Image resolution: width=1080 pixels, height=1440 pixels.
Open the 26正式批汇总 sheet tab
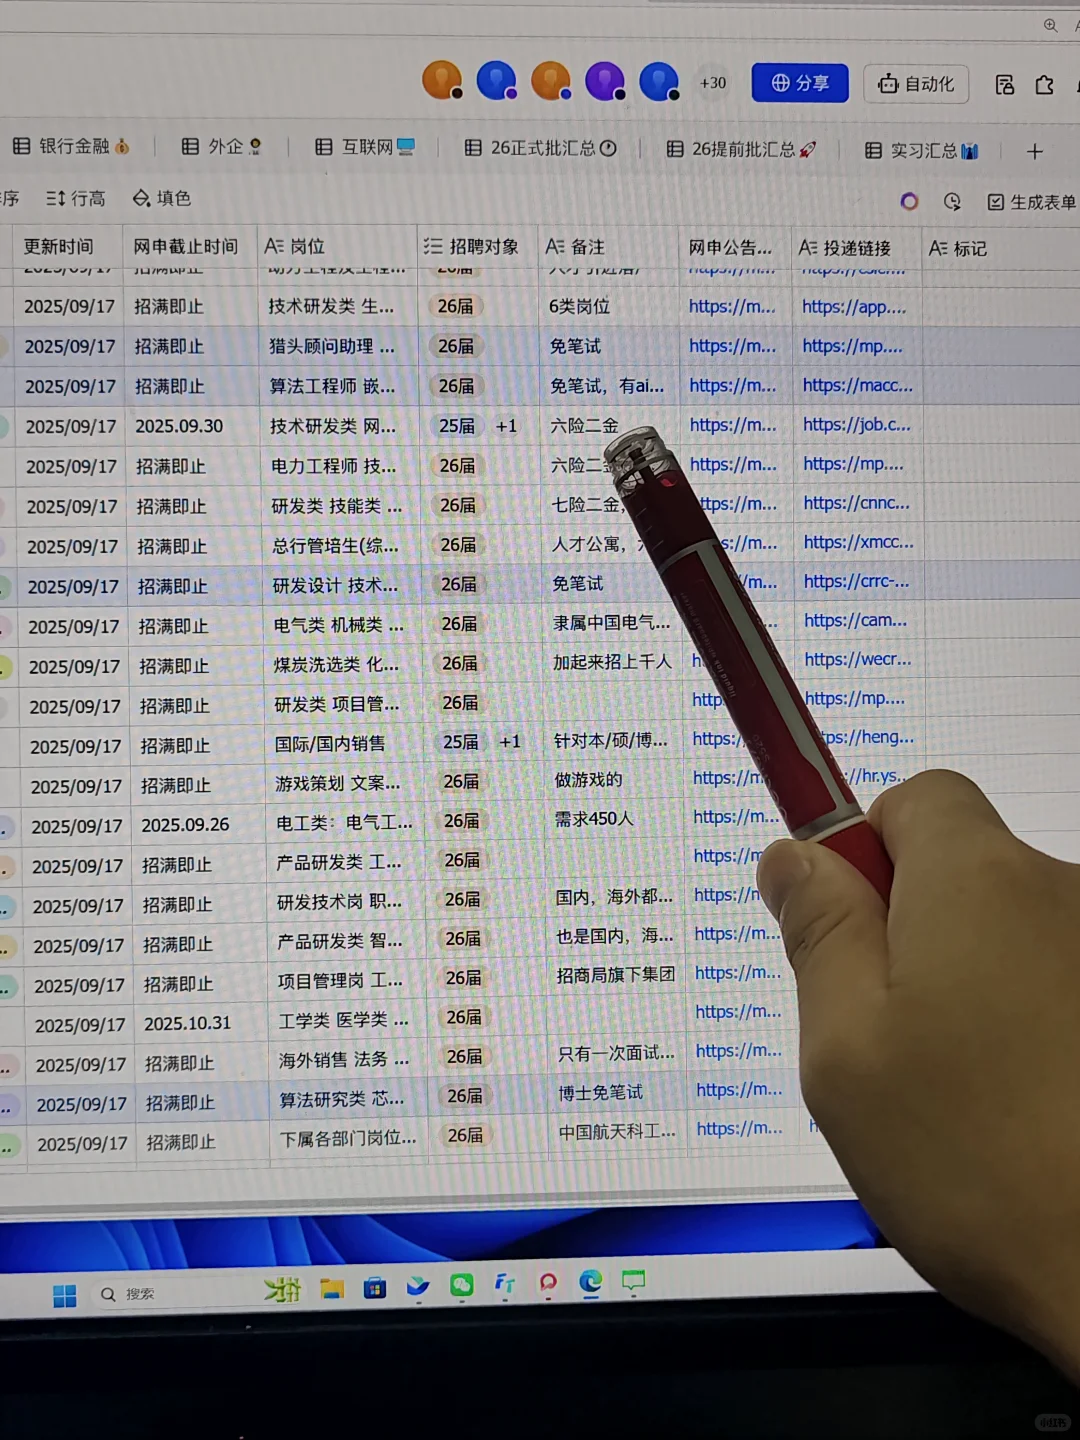click(540, 147)
